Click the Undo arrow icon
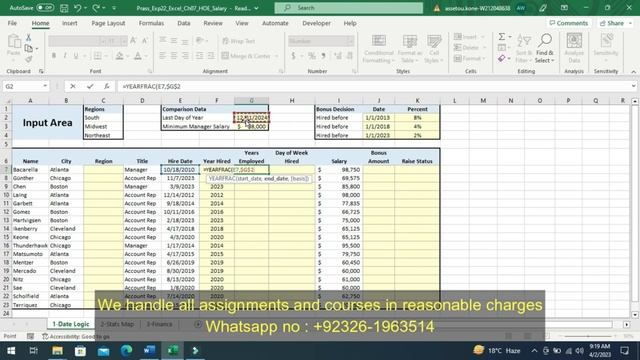640x360 pixels. tap(78, 8)
